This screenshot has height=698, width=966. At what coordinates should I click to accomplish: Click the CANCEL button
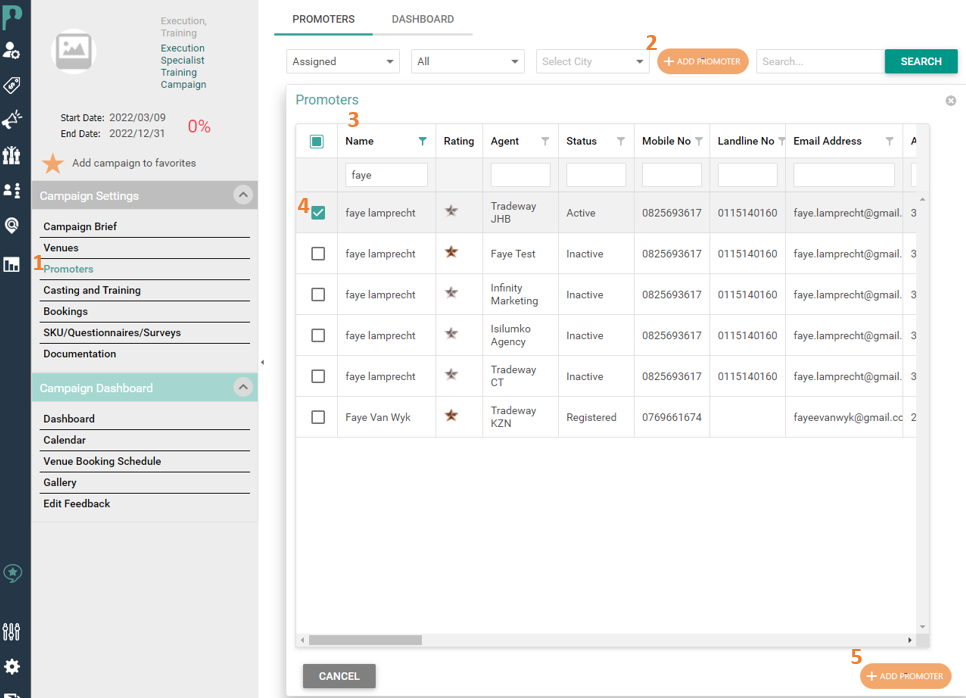tap(338, 676)
